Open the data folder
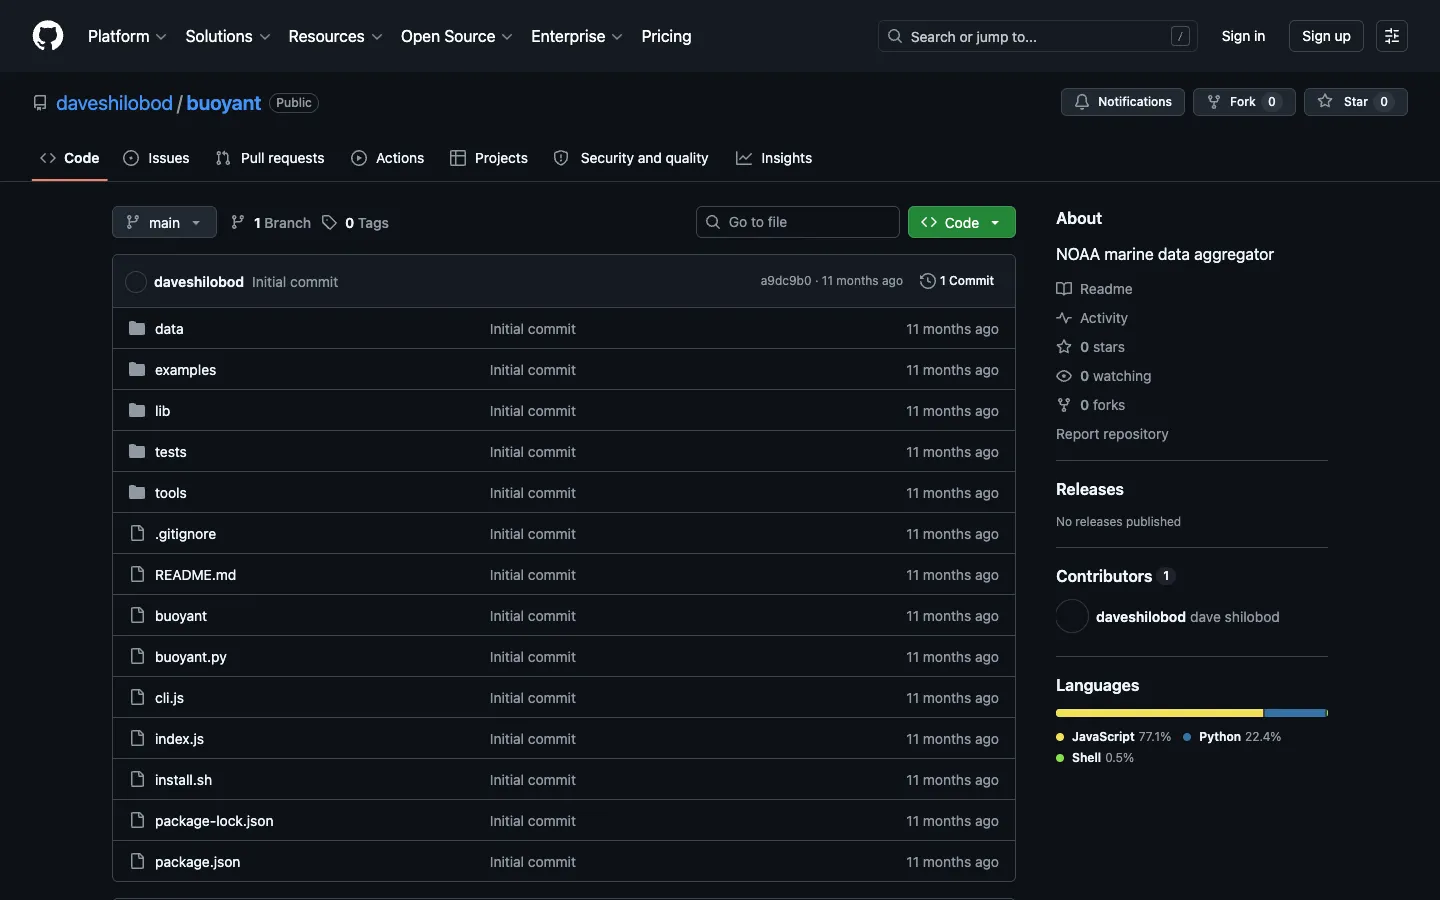 click(x=169, y=329)
